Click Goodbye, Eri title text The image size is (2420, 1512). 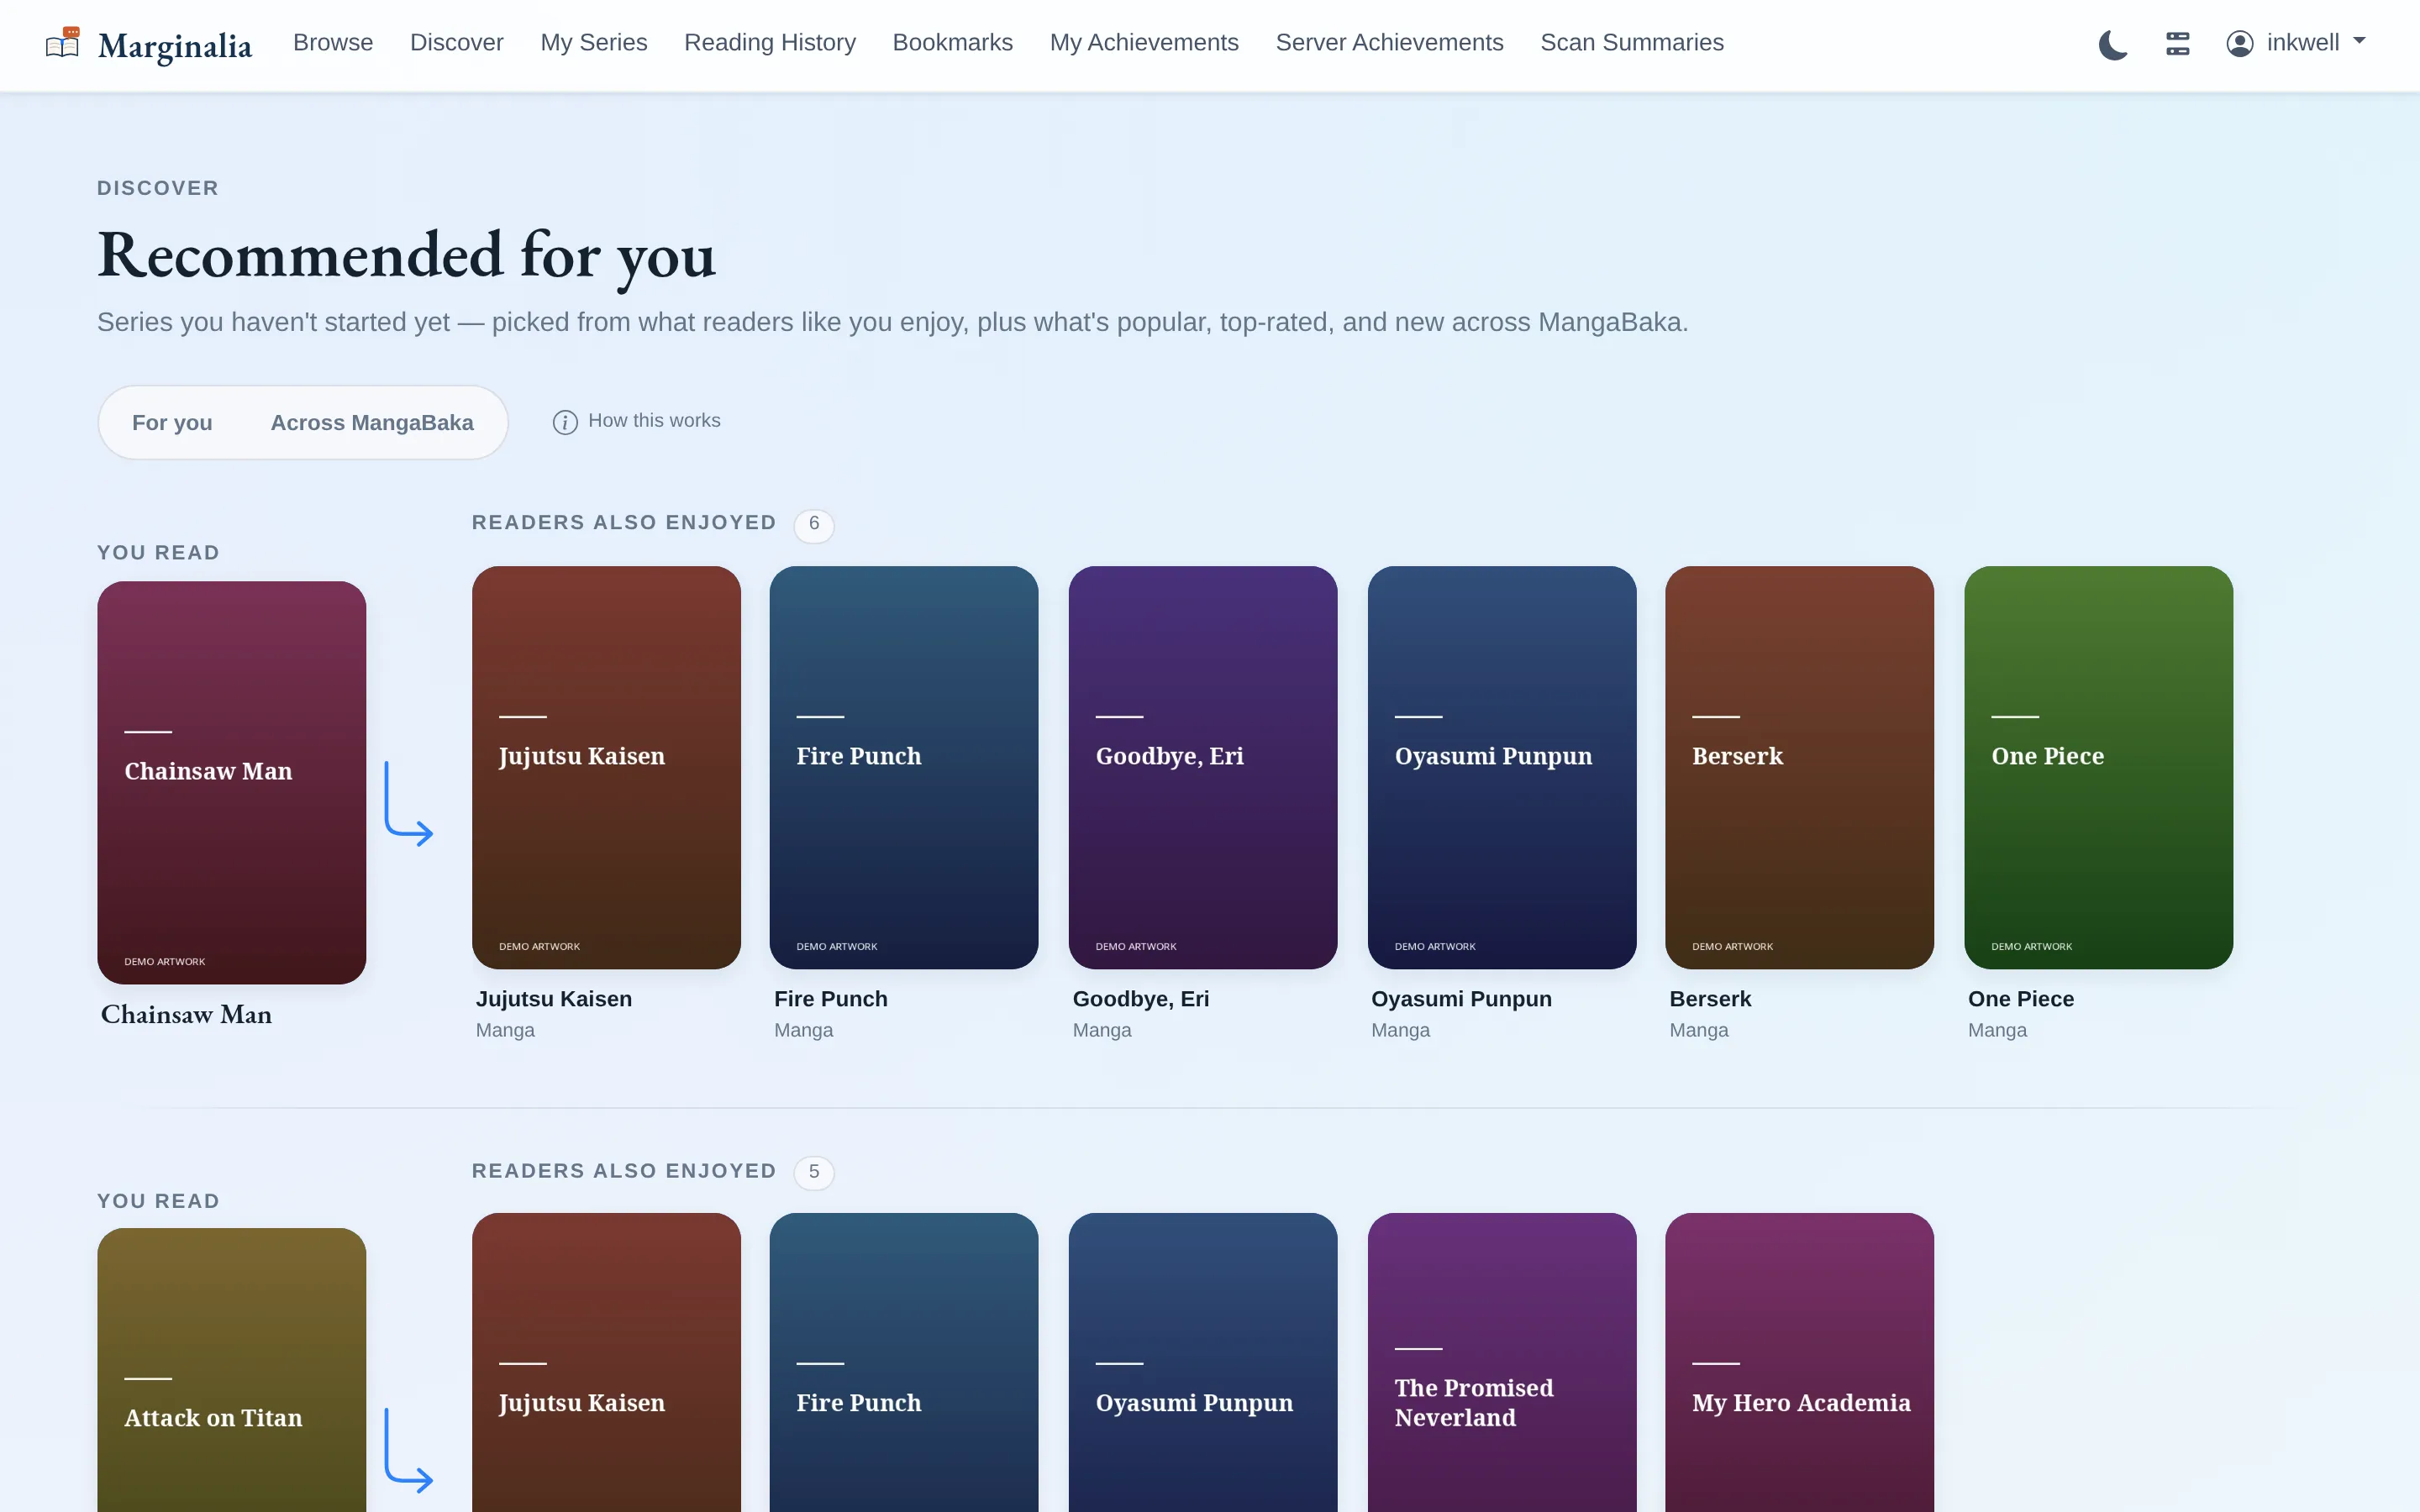pyautogui.click(x=1141, y=999)
